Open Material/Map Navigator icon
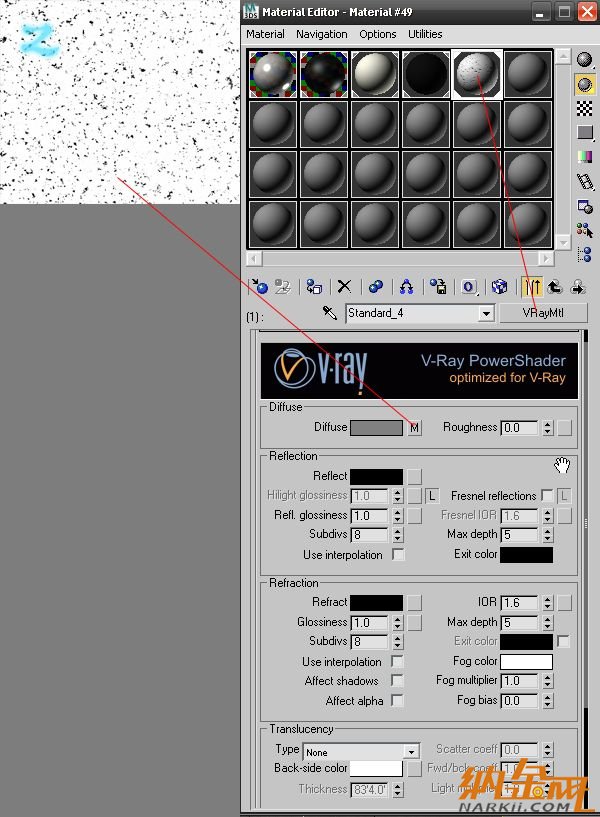 tap(585, 254)
